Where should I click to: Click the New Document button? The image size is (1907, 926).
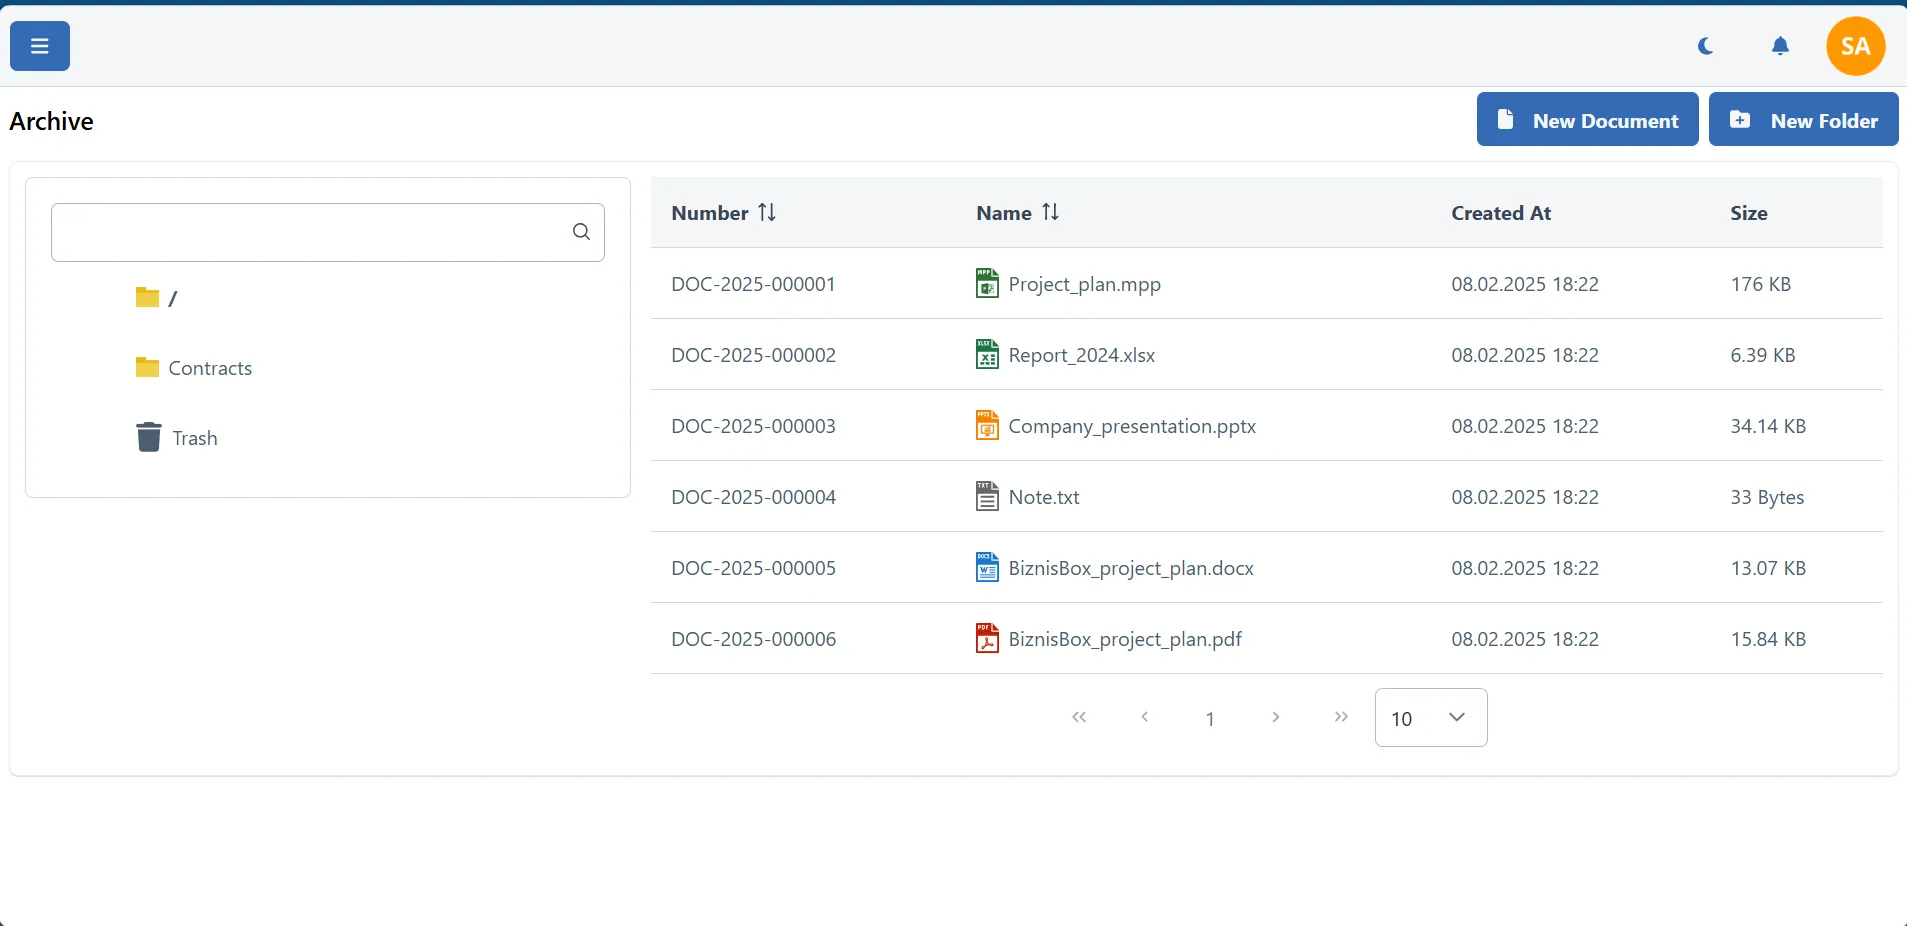coord(1587,120)
